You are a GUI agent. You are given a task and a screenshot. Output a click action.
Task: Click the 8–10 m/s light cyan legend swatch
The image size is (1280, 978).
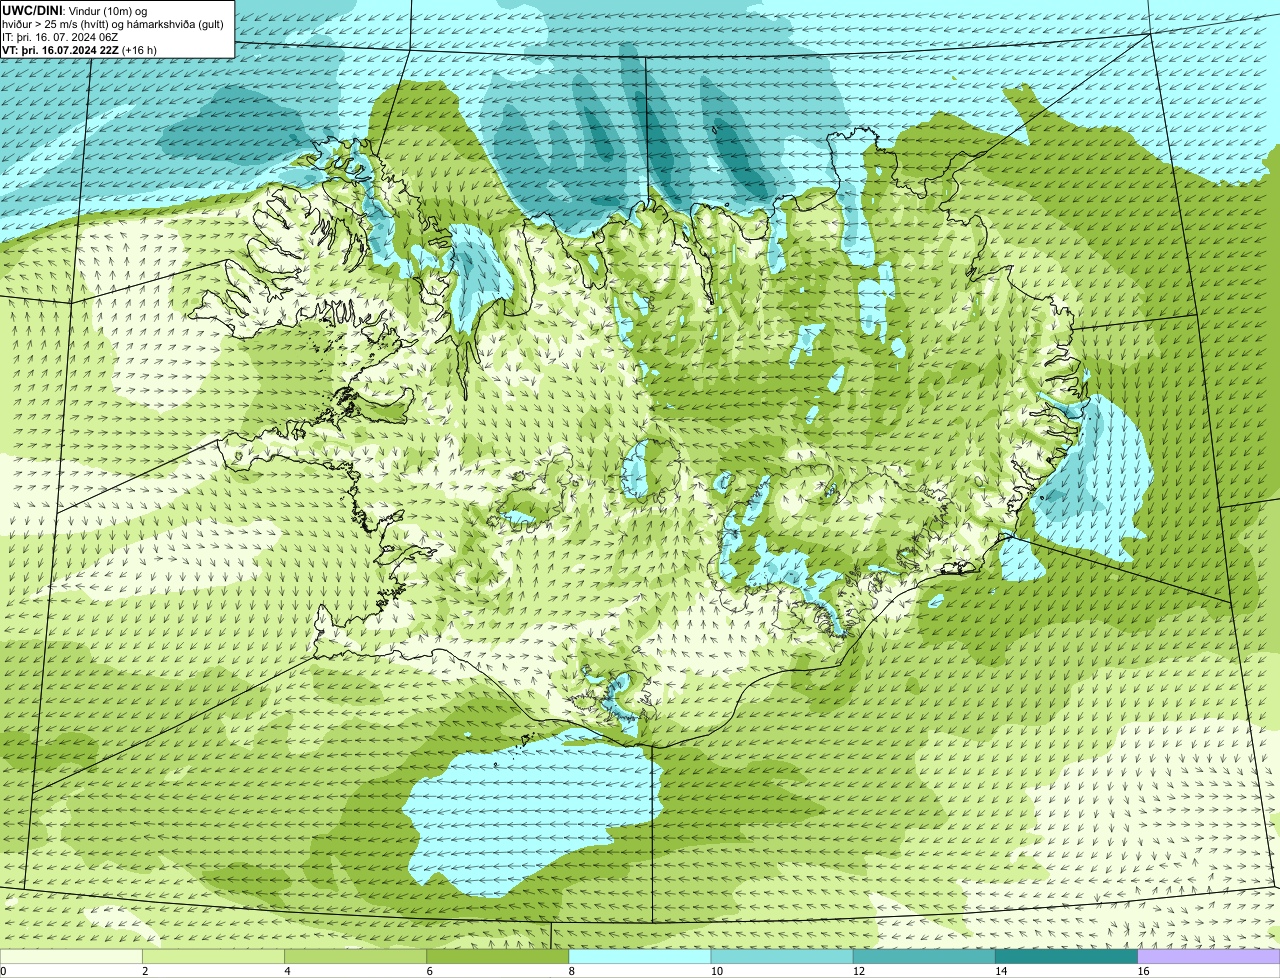tap(640, 956)
